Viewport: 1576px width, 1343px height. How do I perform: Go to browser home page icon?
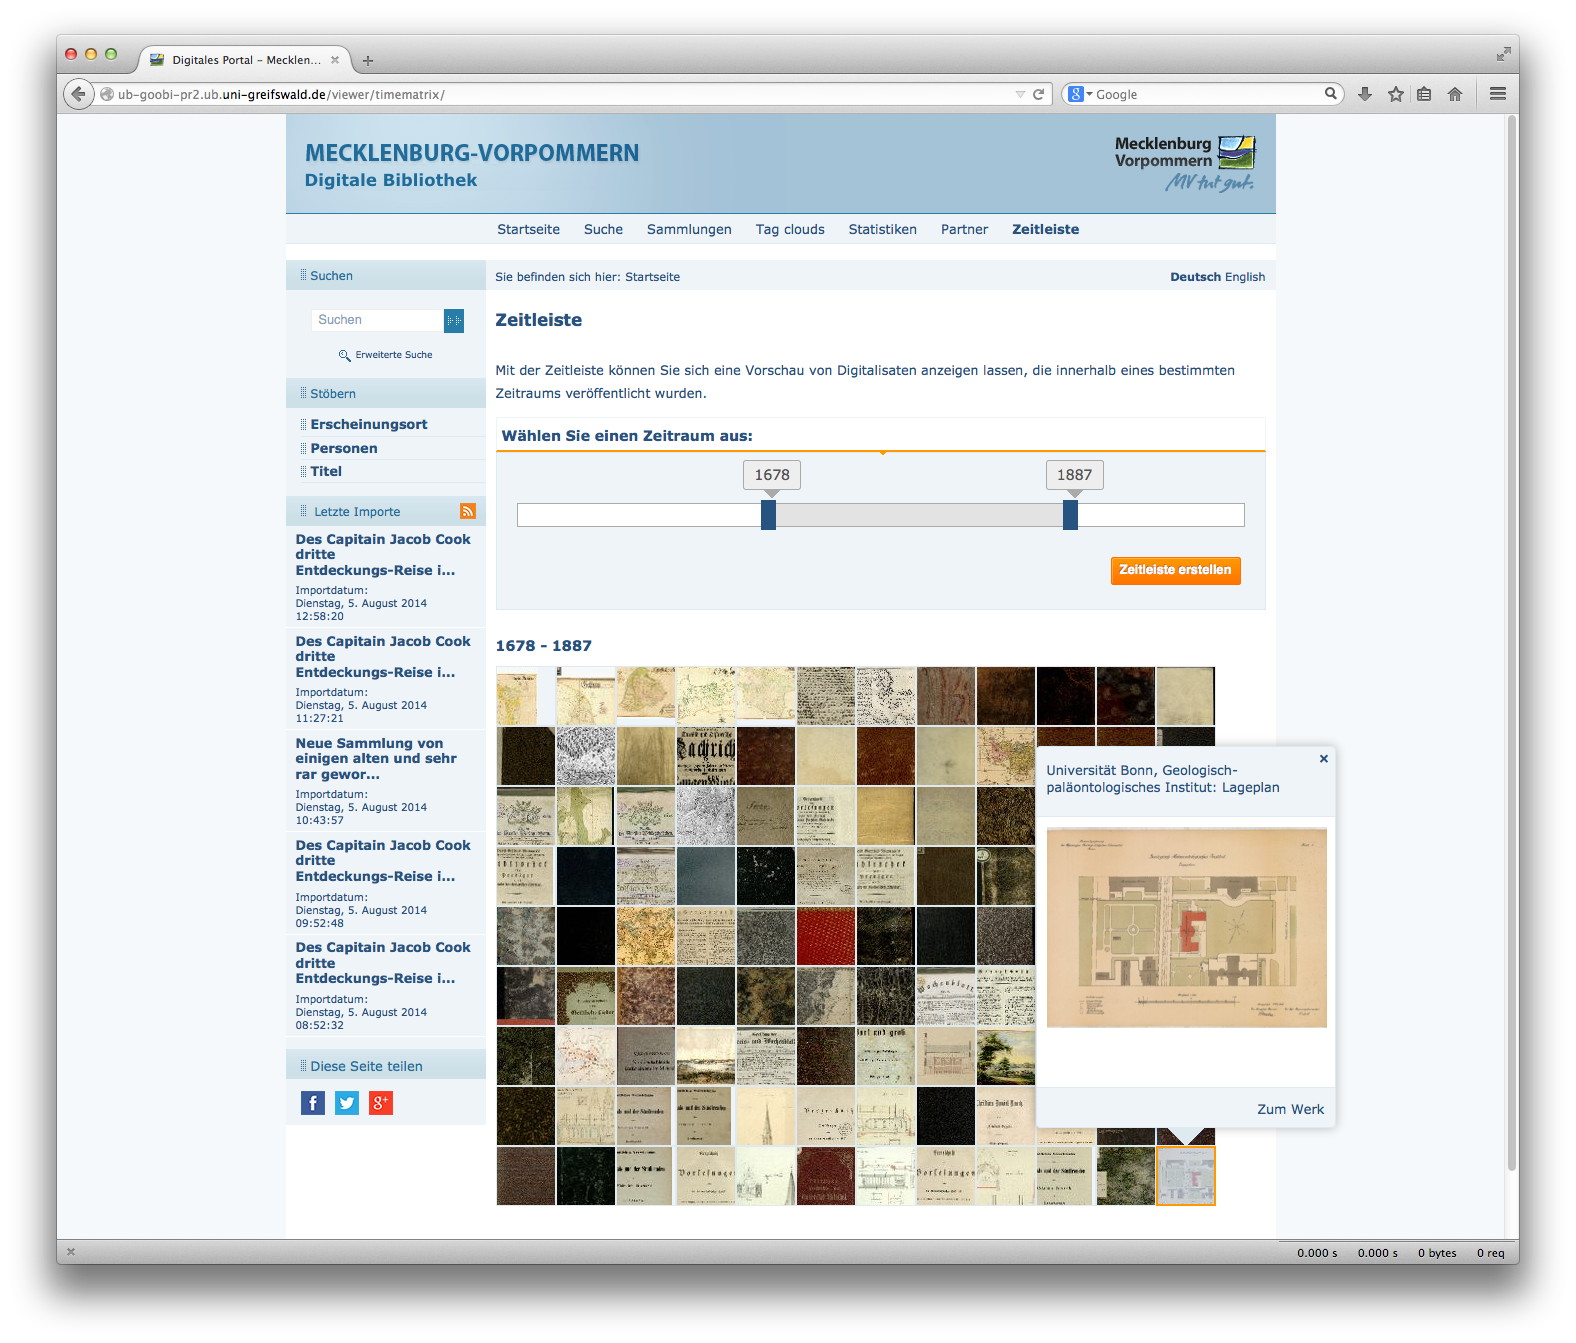1455,94
